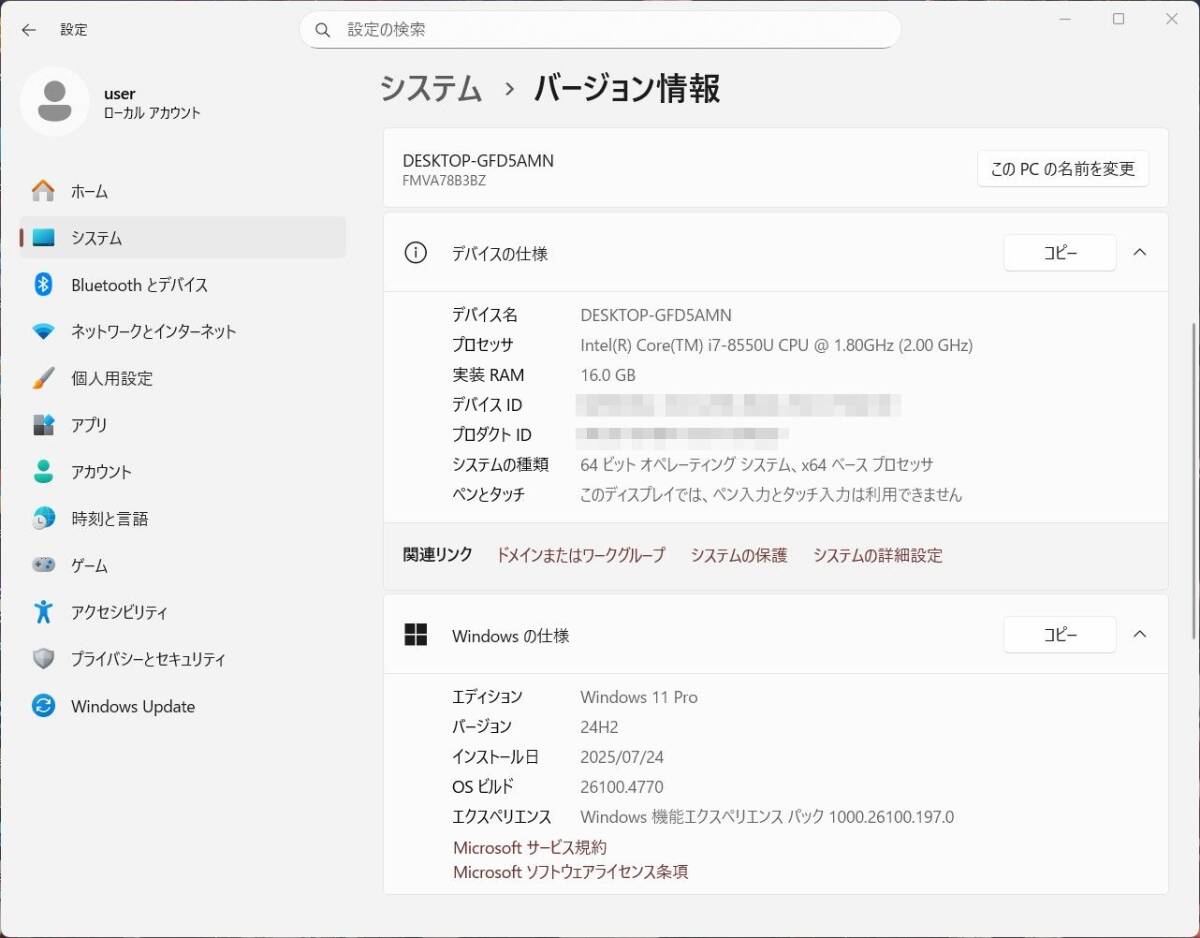Click the Home house icon
Viewport: 1200px width, 938px height.
tap(43, 191)
